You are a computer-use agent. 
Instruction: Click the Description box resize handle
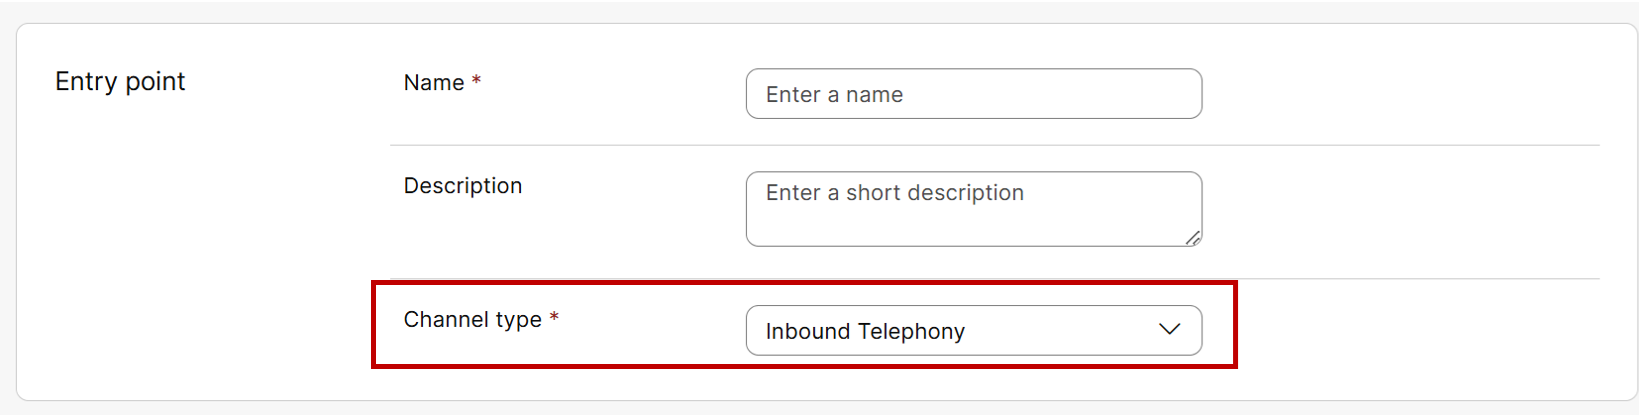(1192, 238)
